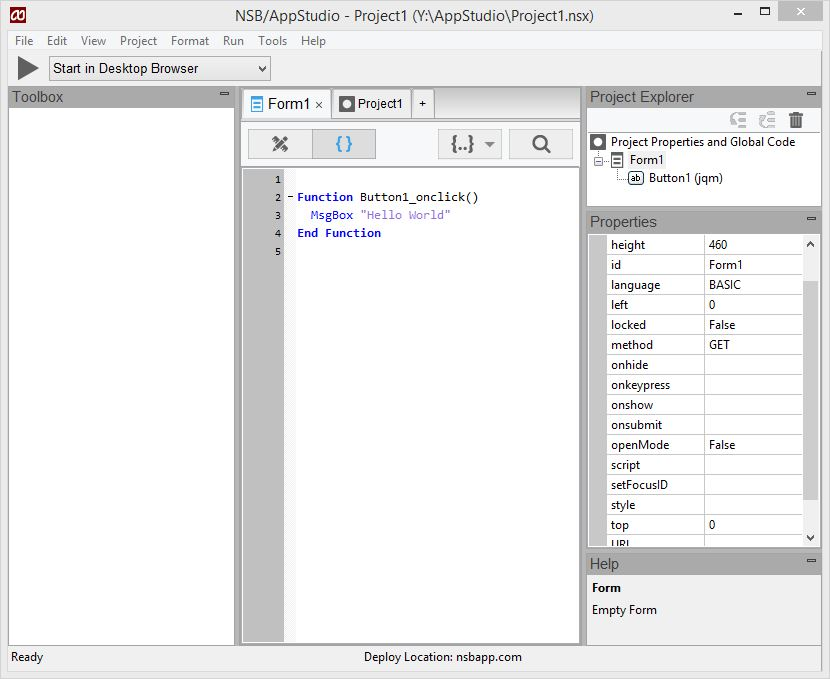The height and width of the screenshot is (679, 830).
Task: Click the Deploy Location: nsbapp.com status text
Action: 443,657
